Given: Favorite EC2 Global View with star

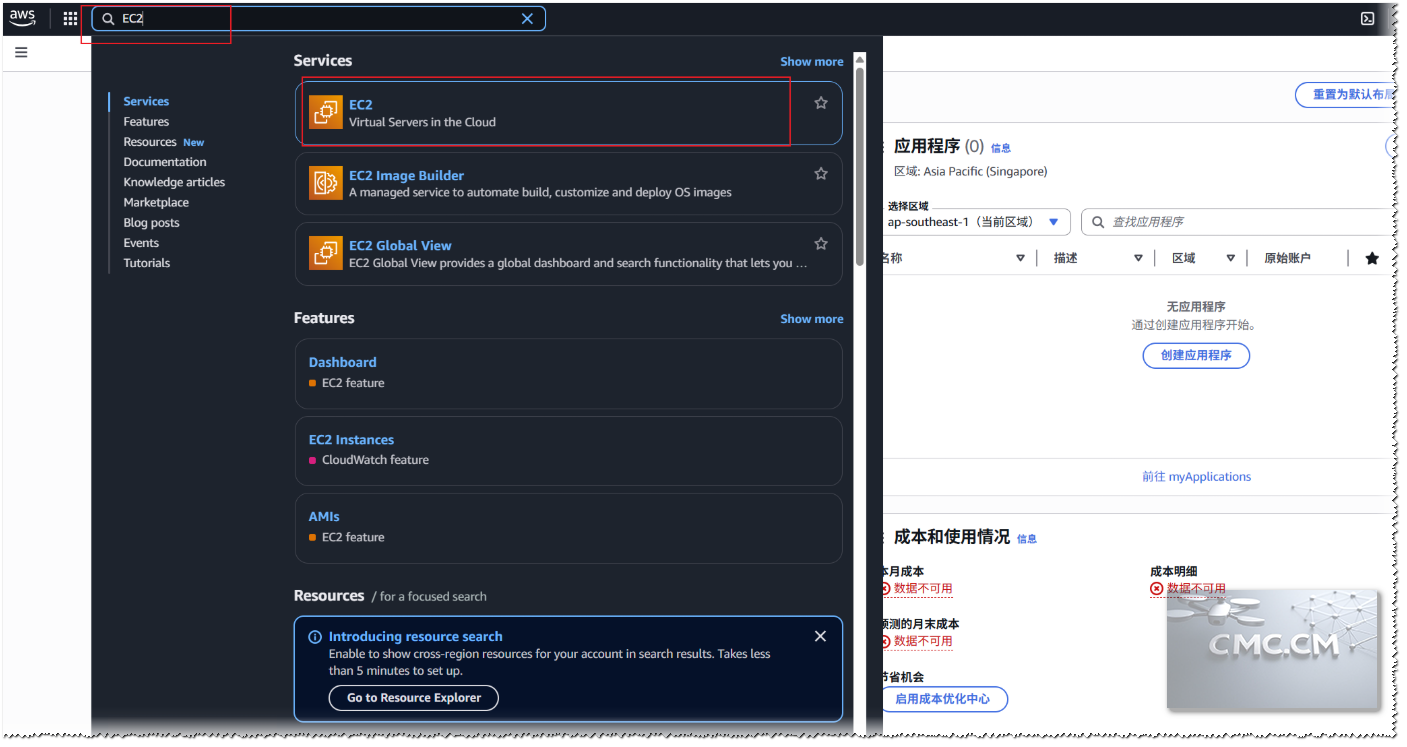Looking at the screenshot, I should coord(821,244).
